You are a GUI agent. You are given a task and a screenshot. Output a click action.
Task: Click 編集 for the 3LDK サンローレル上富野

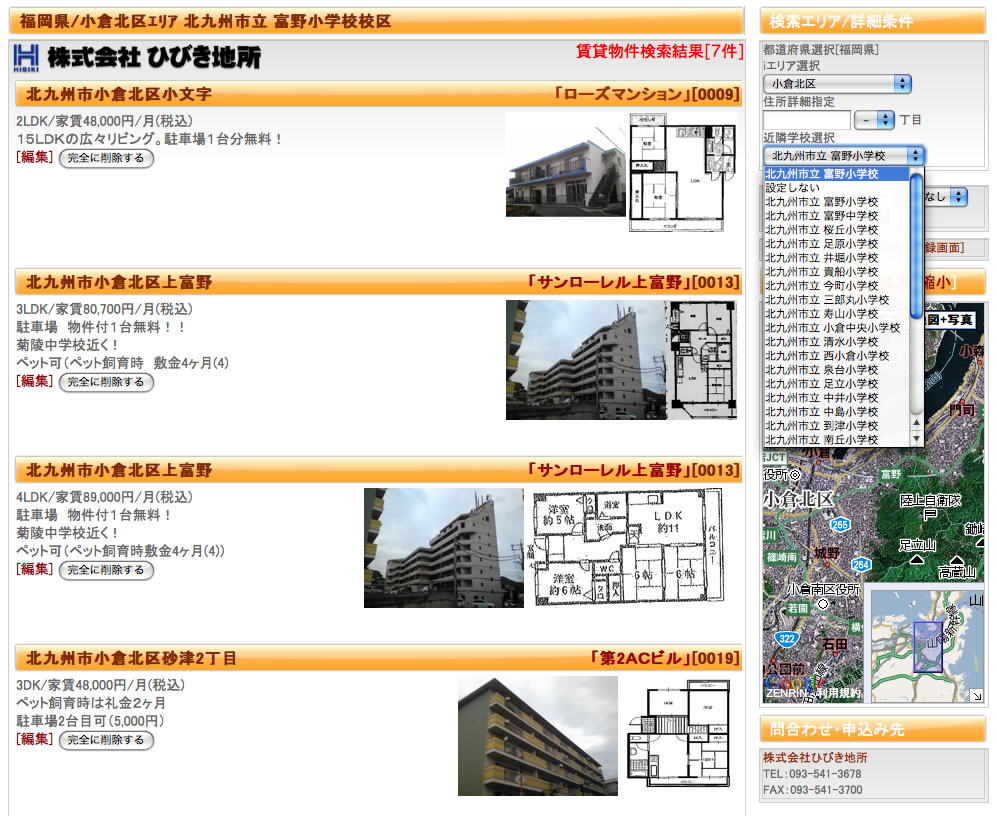pyautogui.click(x=34, y=381)
